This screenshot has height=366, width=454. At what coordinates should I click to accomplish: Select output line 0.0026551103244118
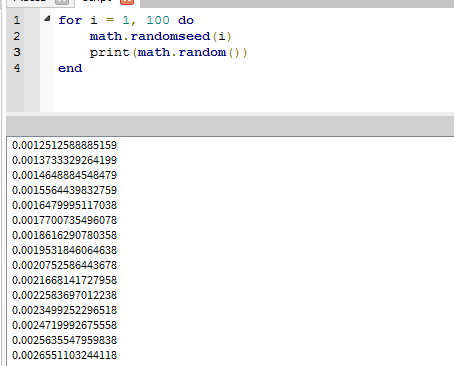click(x=64, y=355)
